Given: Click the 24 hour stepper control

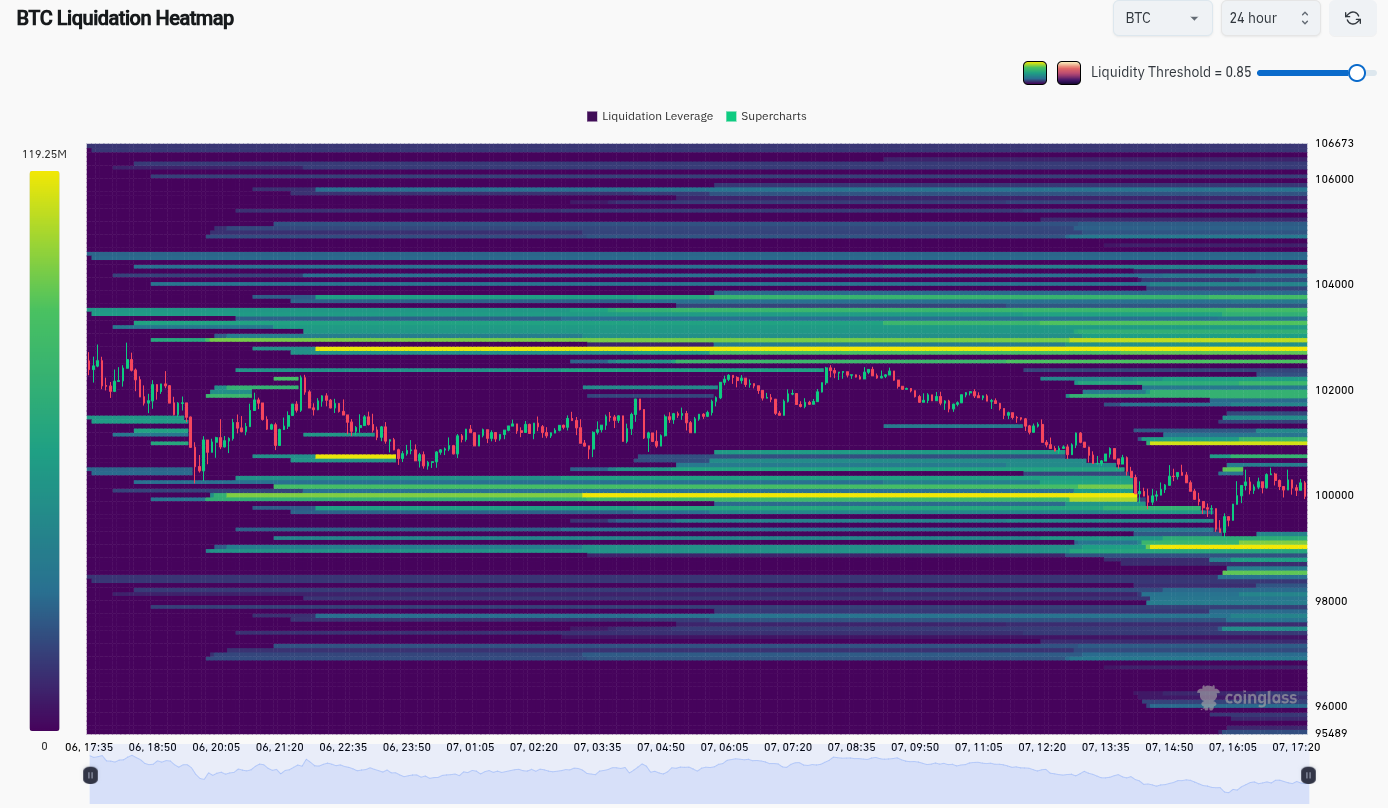Looking at the screenshot, I should point(1304,18).
